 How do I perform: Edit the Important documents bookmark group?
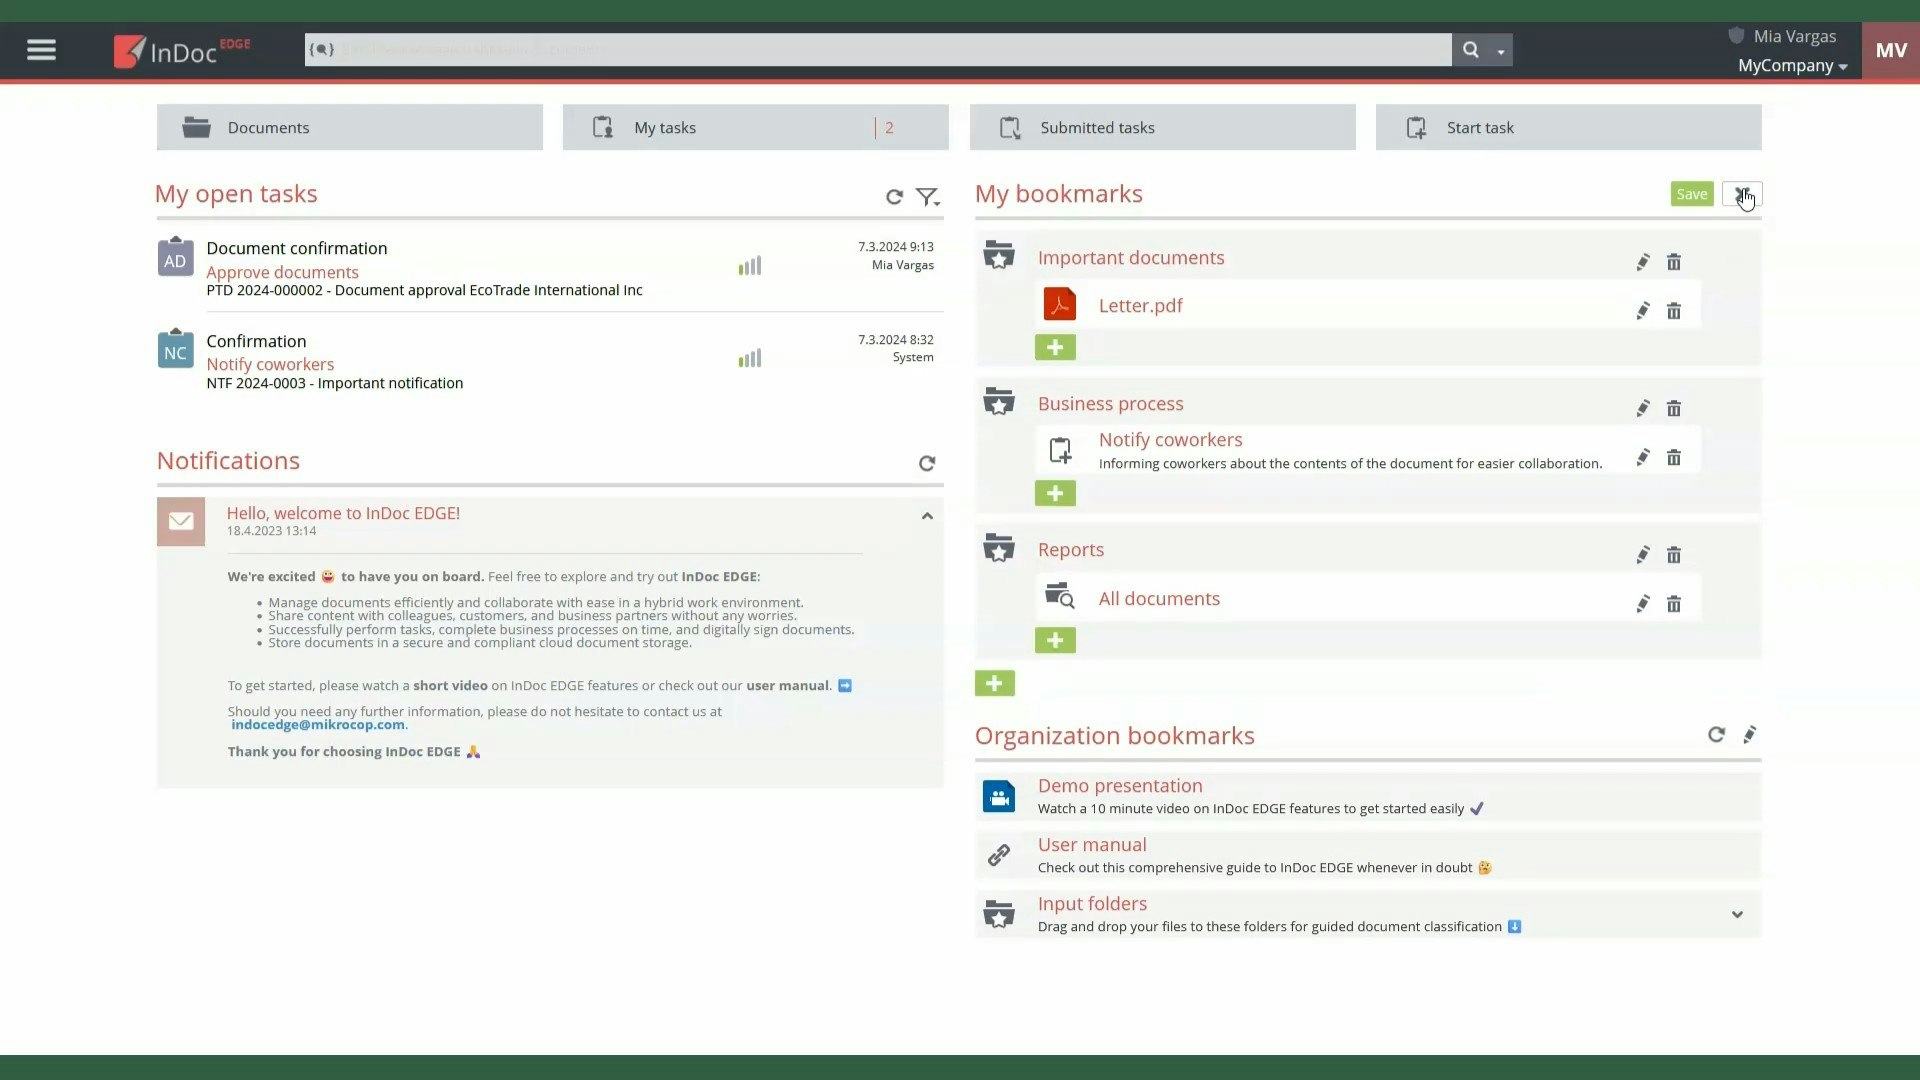(x=1642, y=262)
